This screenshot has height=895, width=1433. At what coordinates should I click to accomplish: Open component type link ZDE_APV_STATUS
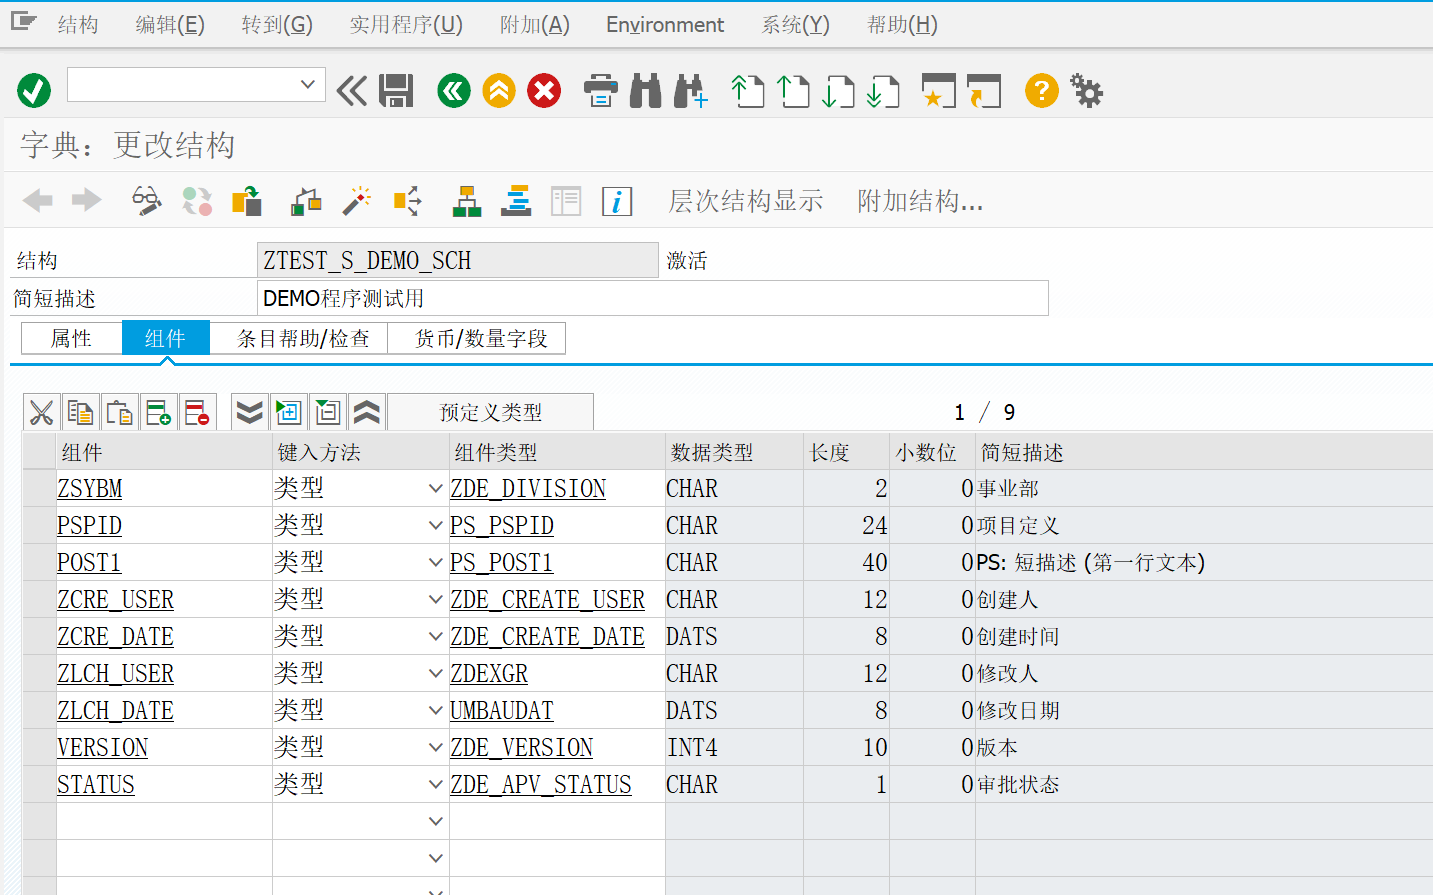coord(541,784)
